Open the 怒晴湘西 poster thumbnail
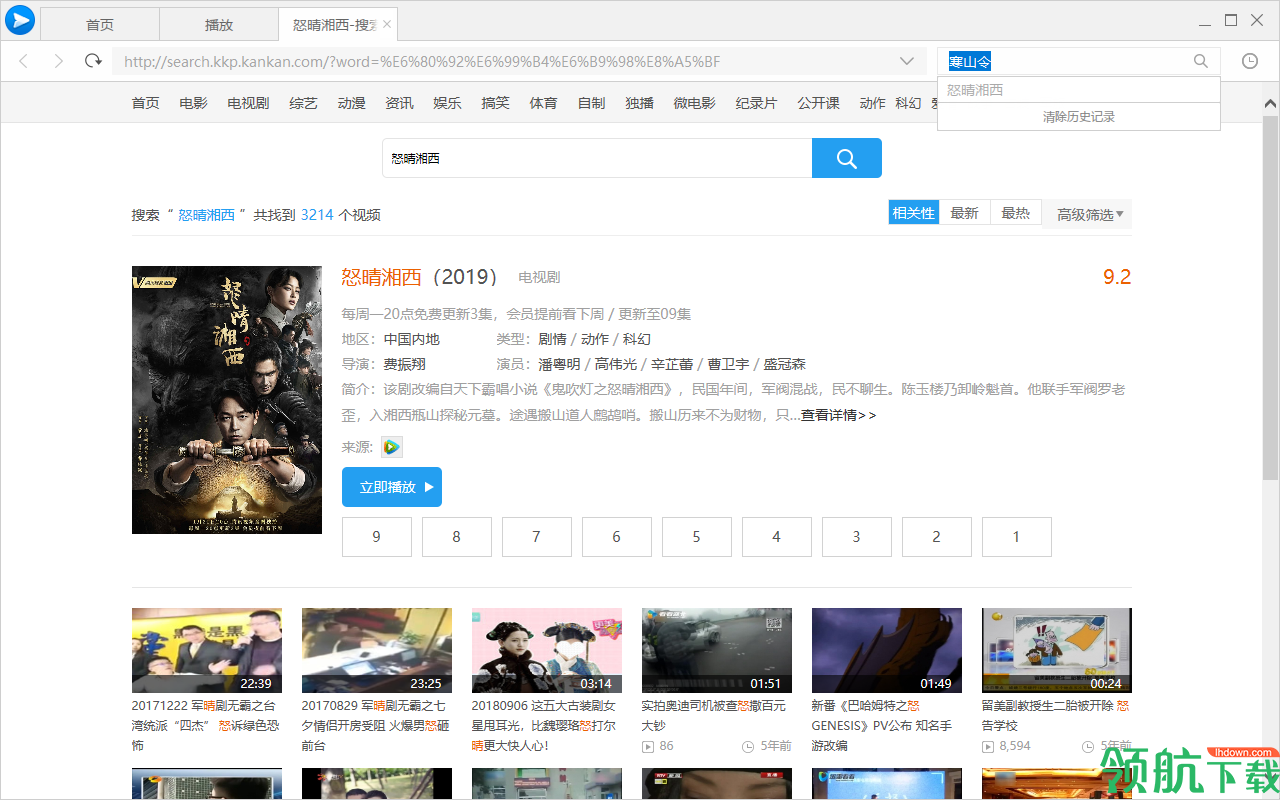The height and width of the screenshot is (800, 1280). tap(227, 400)
